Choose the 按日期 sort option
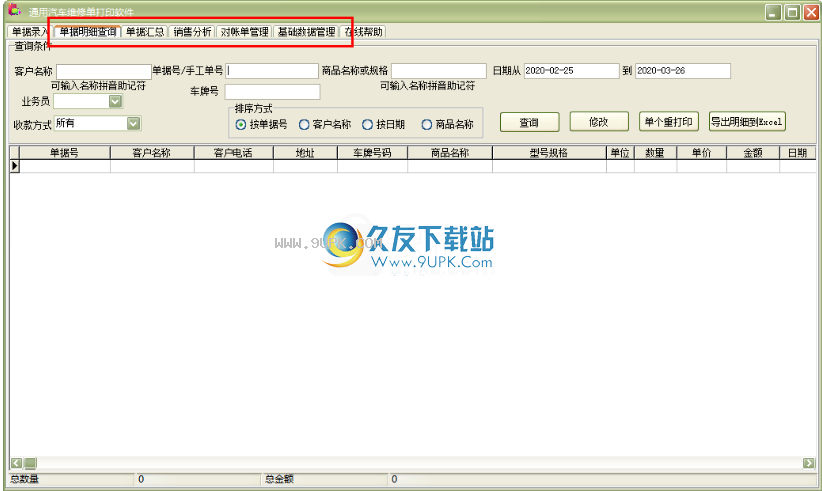This screenshot has width=822, height=491. point(367,125)
